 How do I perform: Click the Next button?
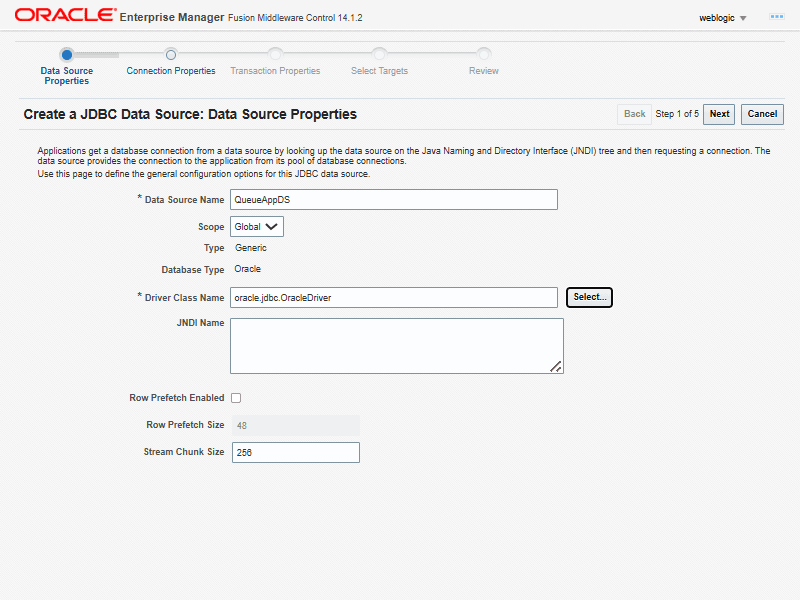719,114
